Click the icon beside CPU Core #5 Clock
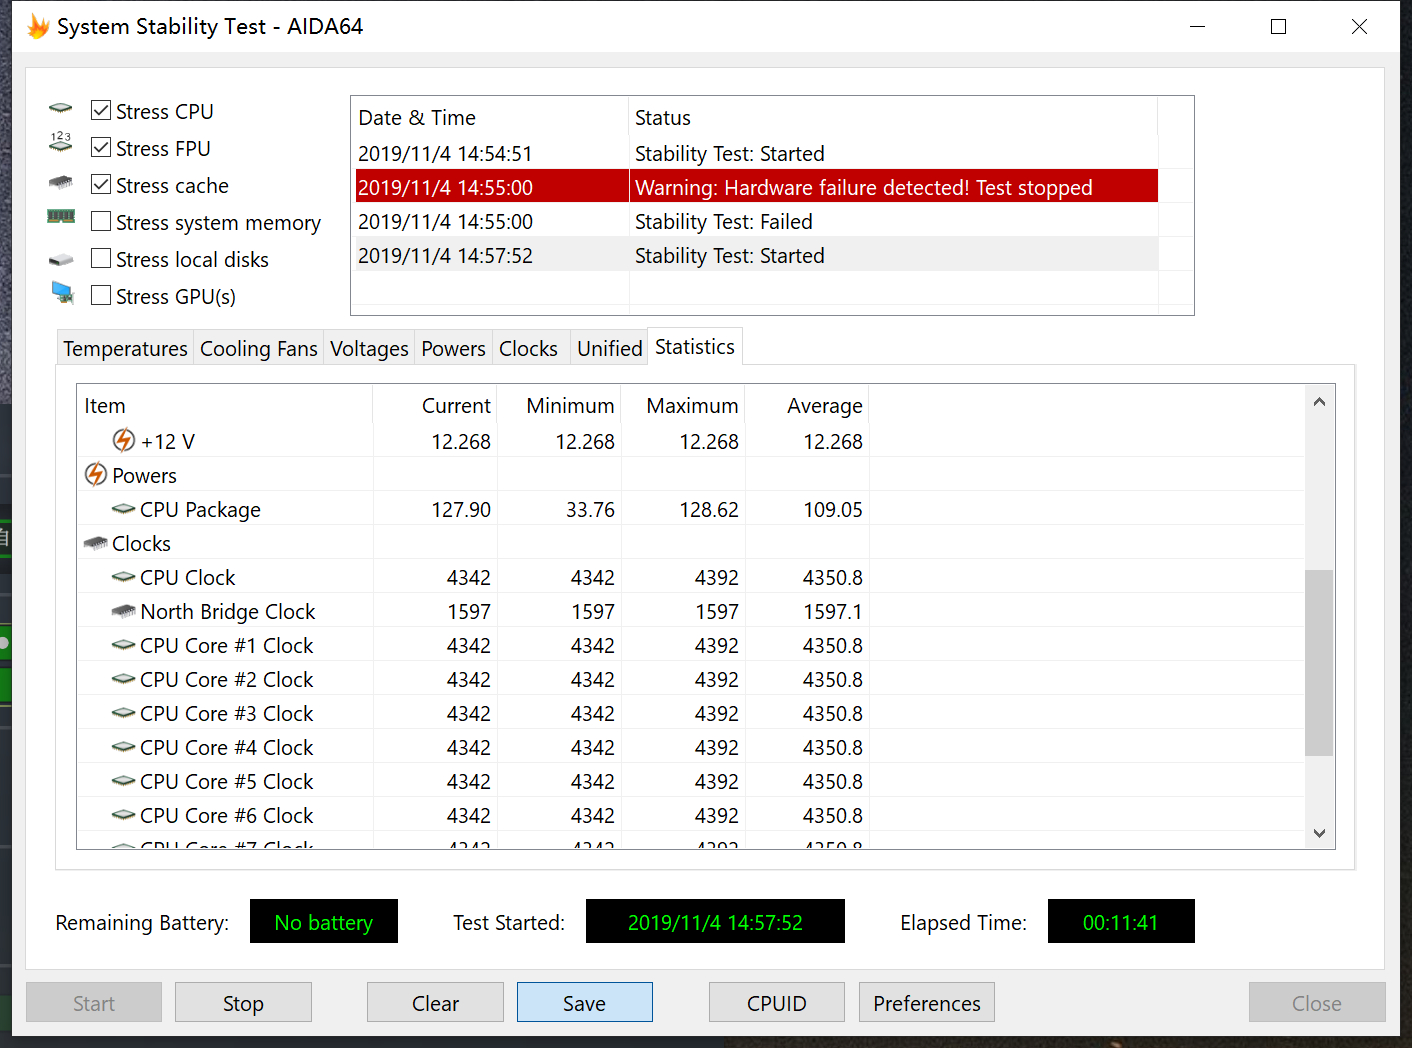The image size is (1412, 1048). [x=124, y=781]
